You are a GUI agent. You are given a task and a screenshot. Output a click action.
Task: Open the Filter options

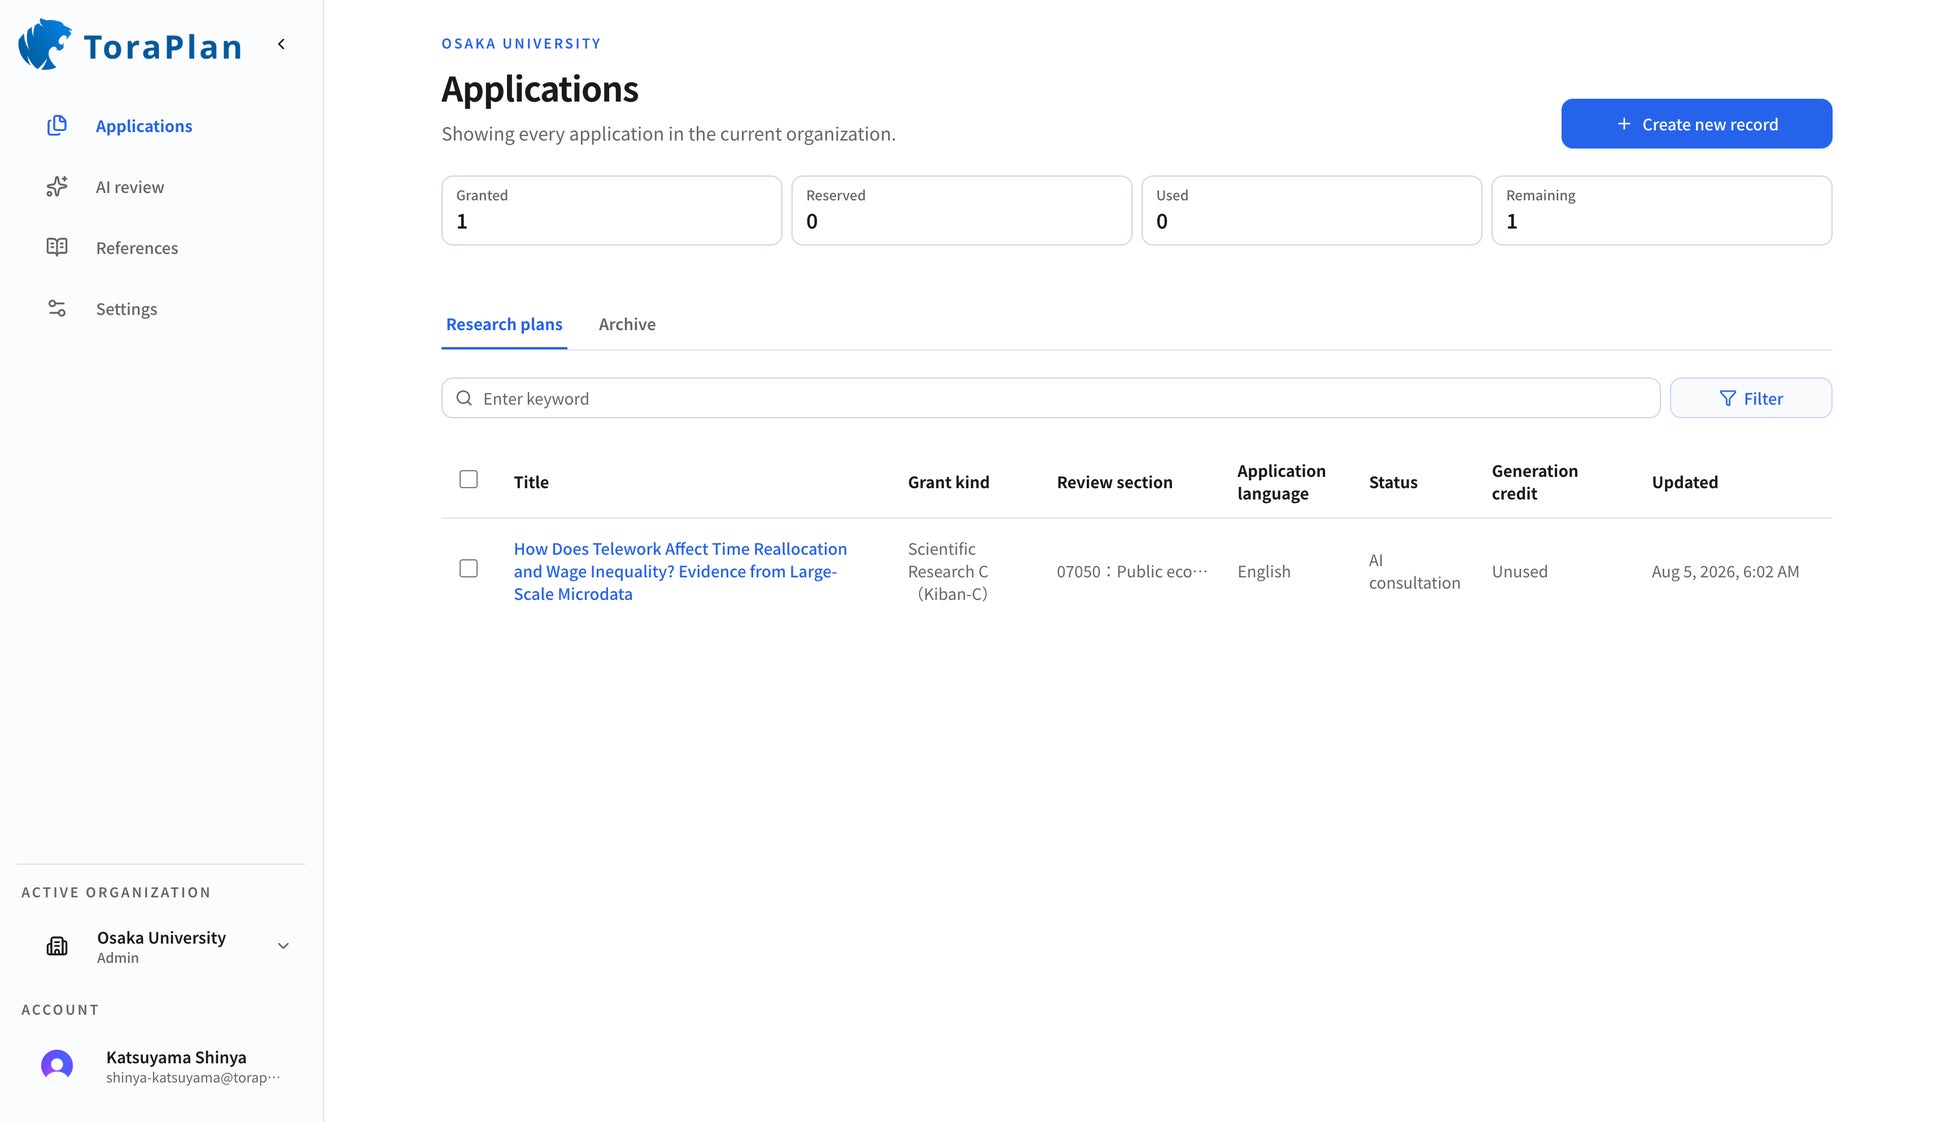[x=1750, y=398]
